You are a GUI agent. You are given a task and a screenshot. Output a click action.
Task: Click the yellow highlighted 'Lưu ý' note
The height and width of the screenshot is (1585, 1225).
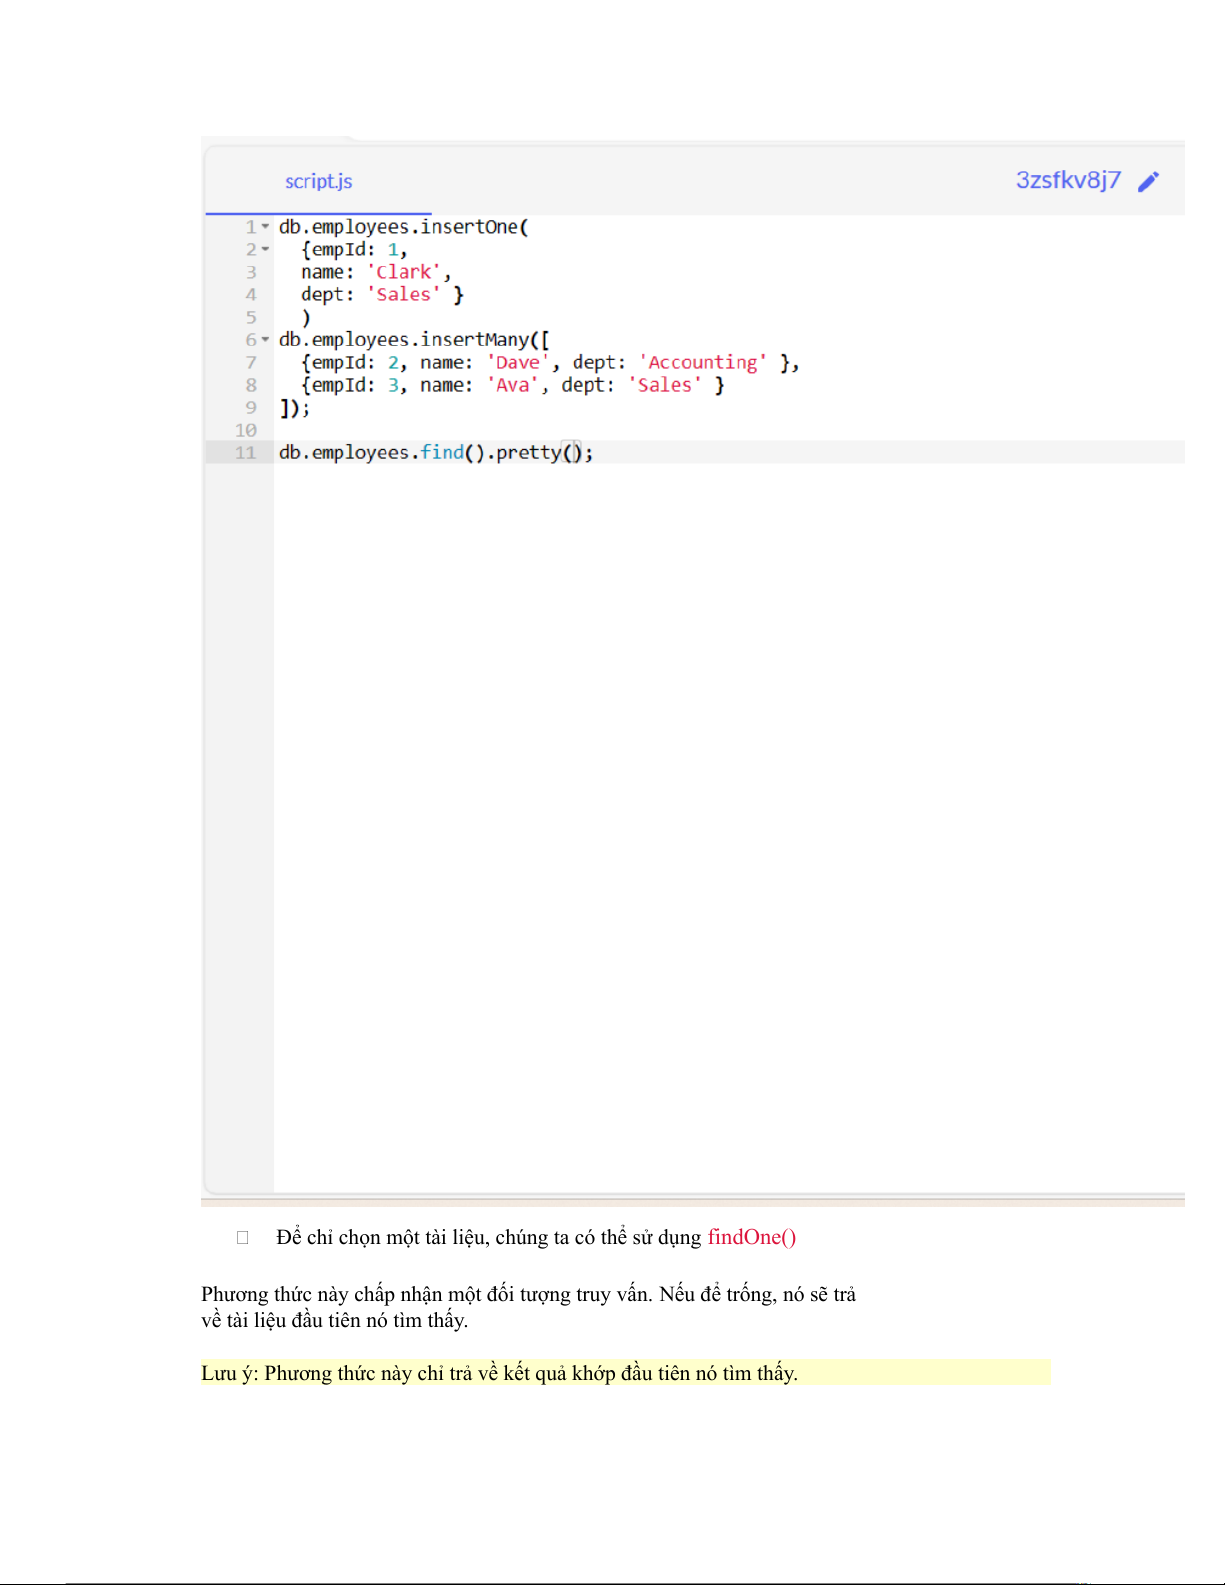(500, 1373)
